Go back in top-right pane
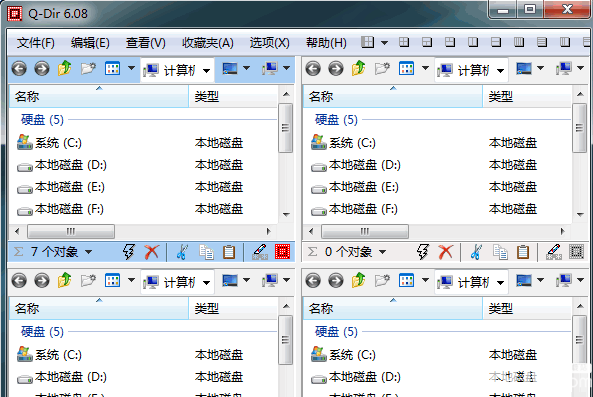Screen dimensions: 593x397 click(x=313, y=69)
